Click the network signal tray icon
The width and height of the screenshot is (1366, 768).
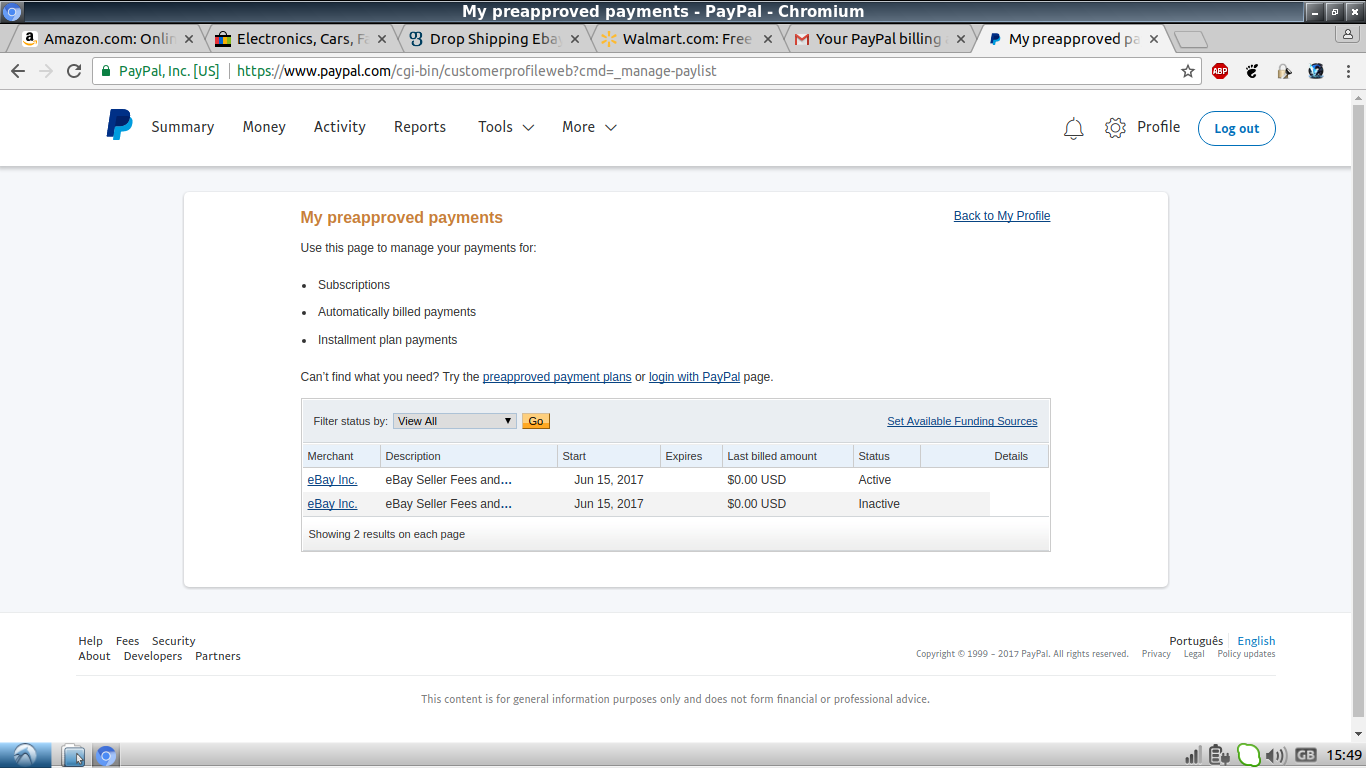coord(1192,755)
